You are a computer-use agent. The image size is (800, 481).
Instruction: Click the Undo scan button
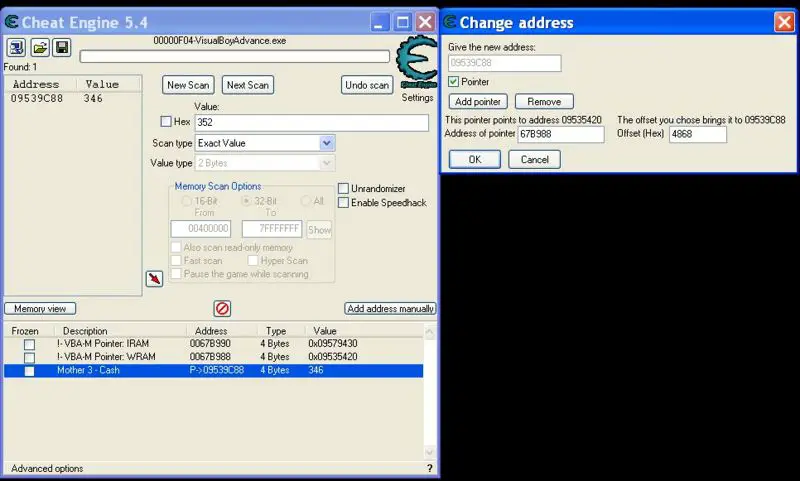tap(367, 85)
